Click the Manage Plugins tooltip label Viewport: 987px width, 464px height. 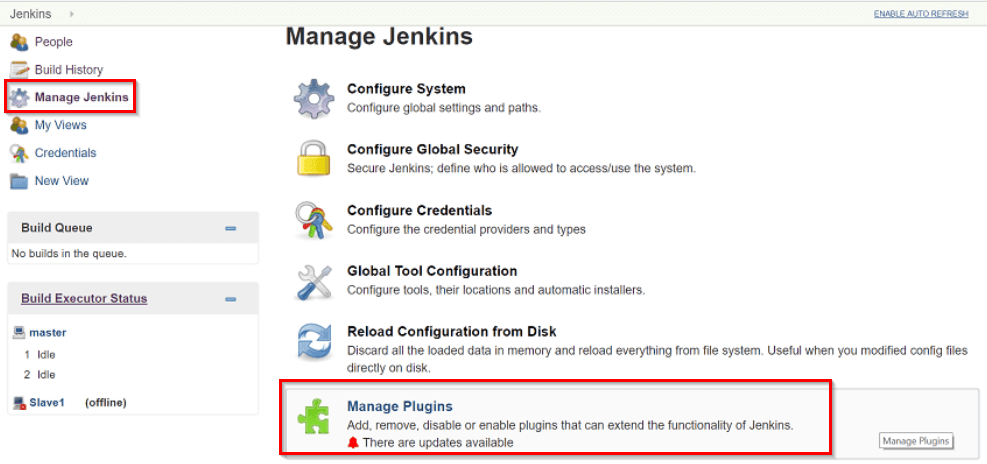[916, 441]
